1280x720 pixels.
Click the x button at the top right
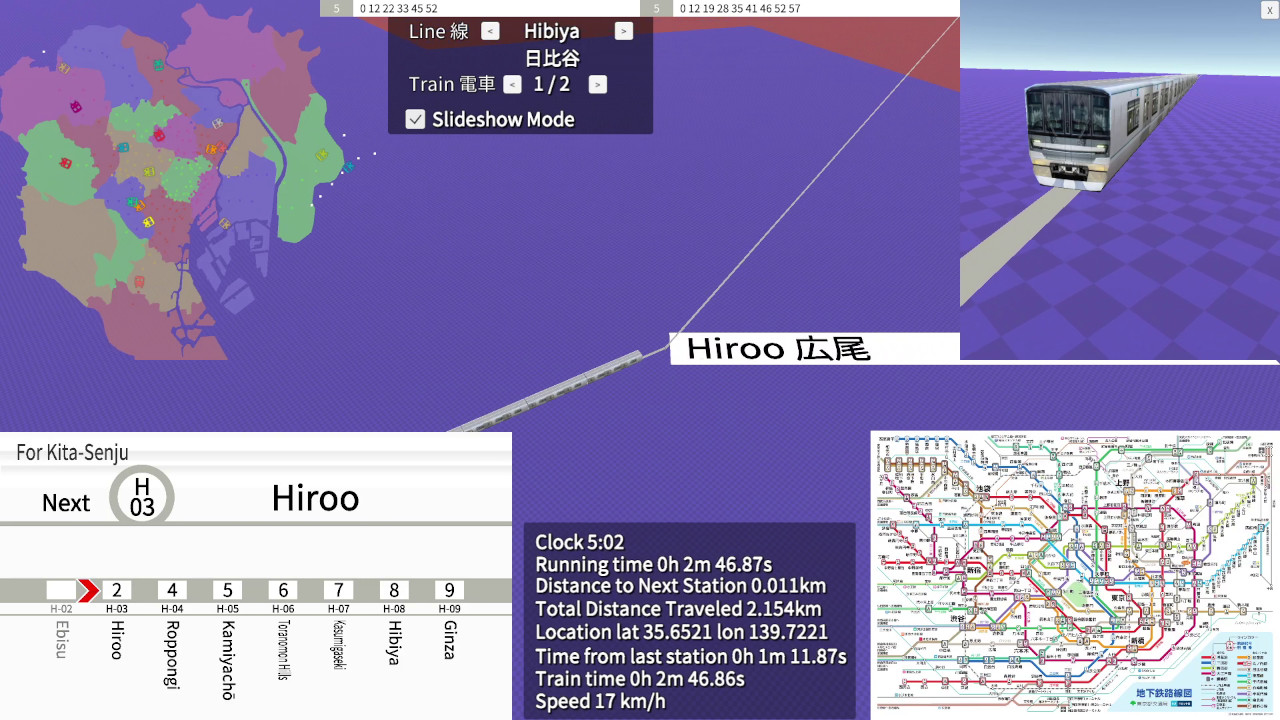point(1269,9)
